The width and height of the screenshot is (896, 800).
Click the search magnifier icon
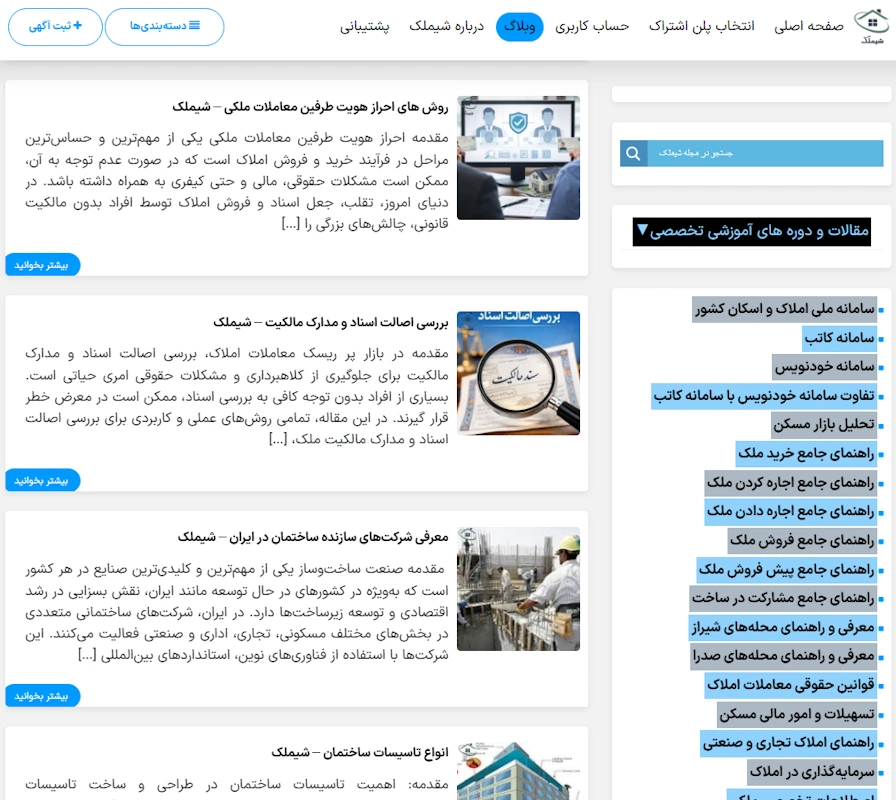(x=633, y=153)
